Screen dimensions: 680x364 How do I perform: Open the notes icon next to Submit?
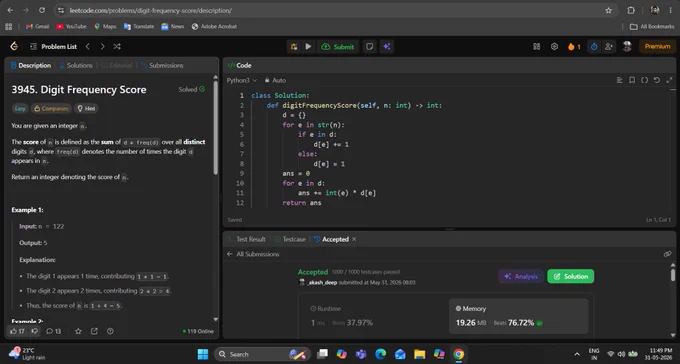[x=369, y=46]
